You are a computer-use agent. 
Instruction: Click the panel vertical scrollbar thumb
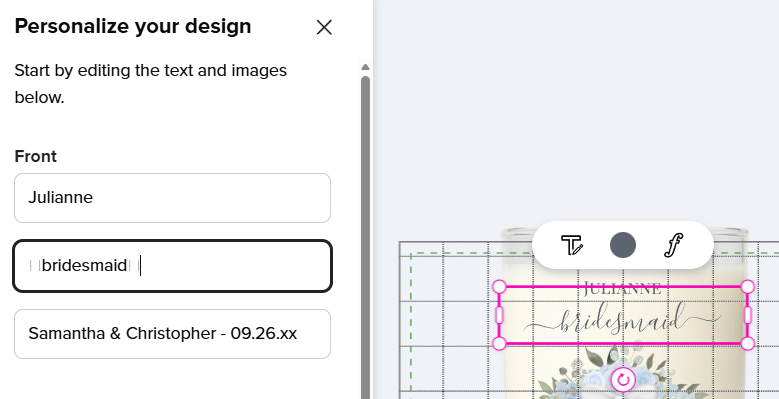tap(365, 237)
